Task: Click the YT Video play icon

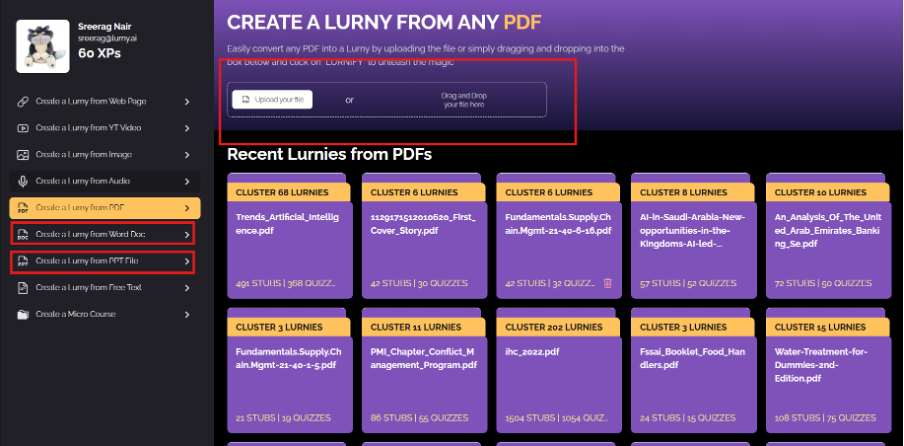Action: click(x=23, y=128)
